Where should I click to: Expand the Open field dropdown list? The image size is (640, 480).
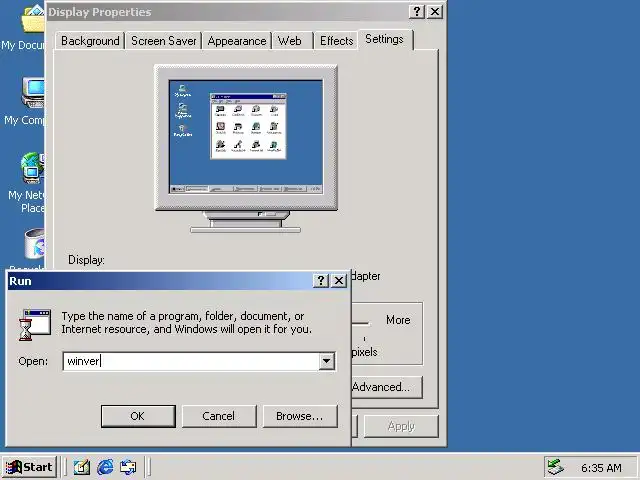point(327,361)
